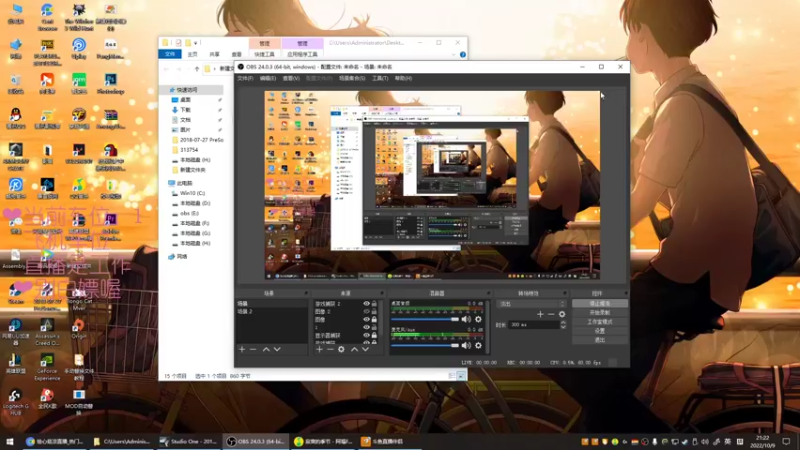
Task: Mute desktop audio speaker icon
Action: [466, 319]
